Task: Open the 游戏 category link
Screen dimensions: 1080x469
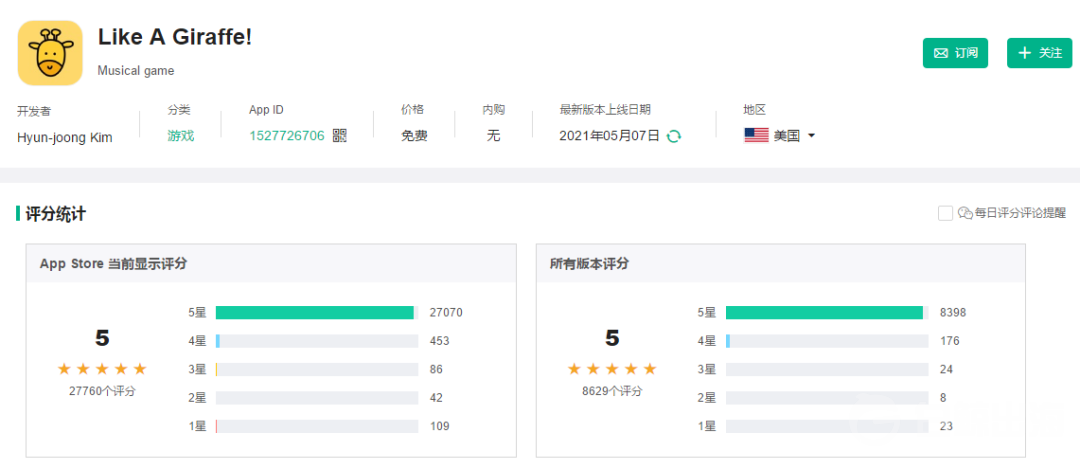Action: (180, 136)
